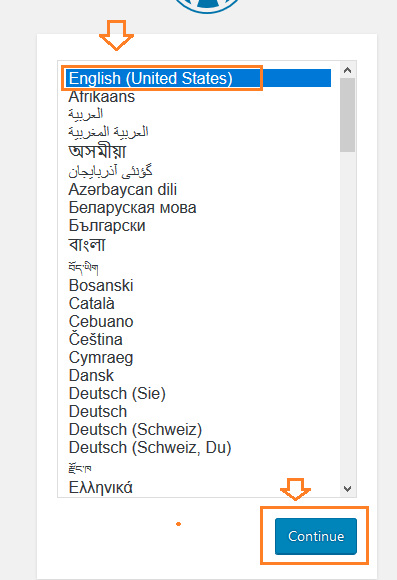Click the scrollbar up arrow

point(347,70)
